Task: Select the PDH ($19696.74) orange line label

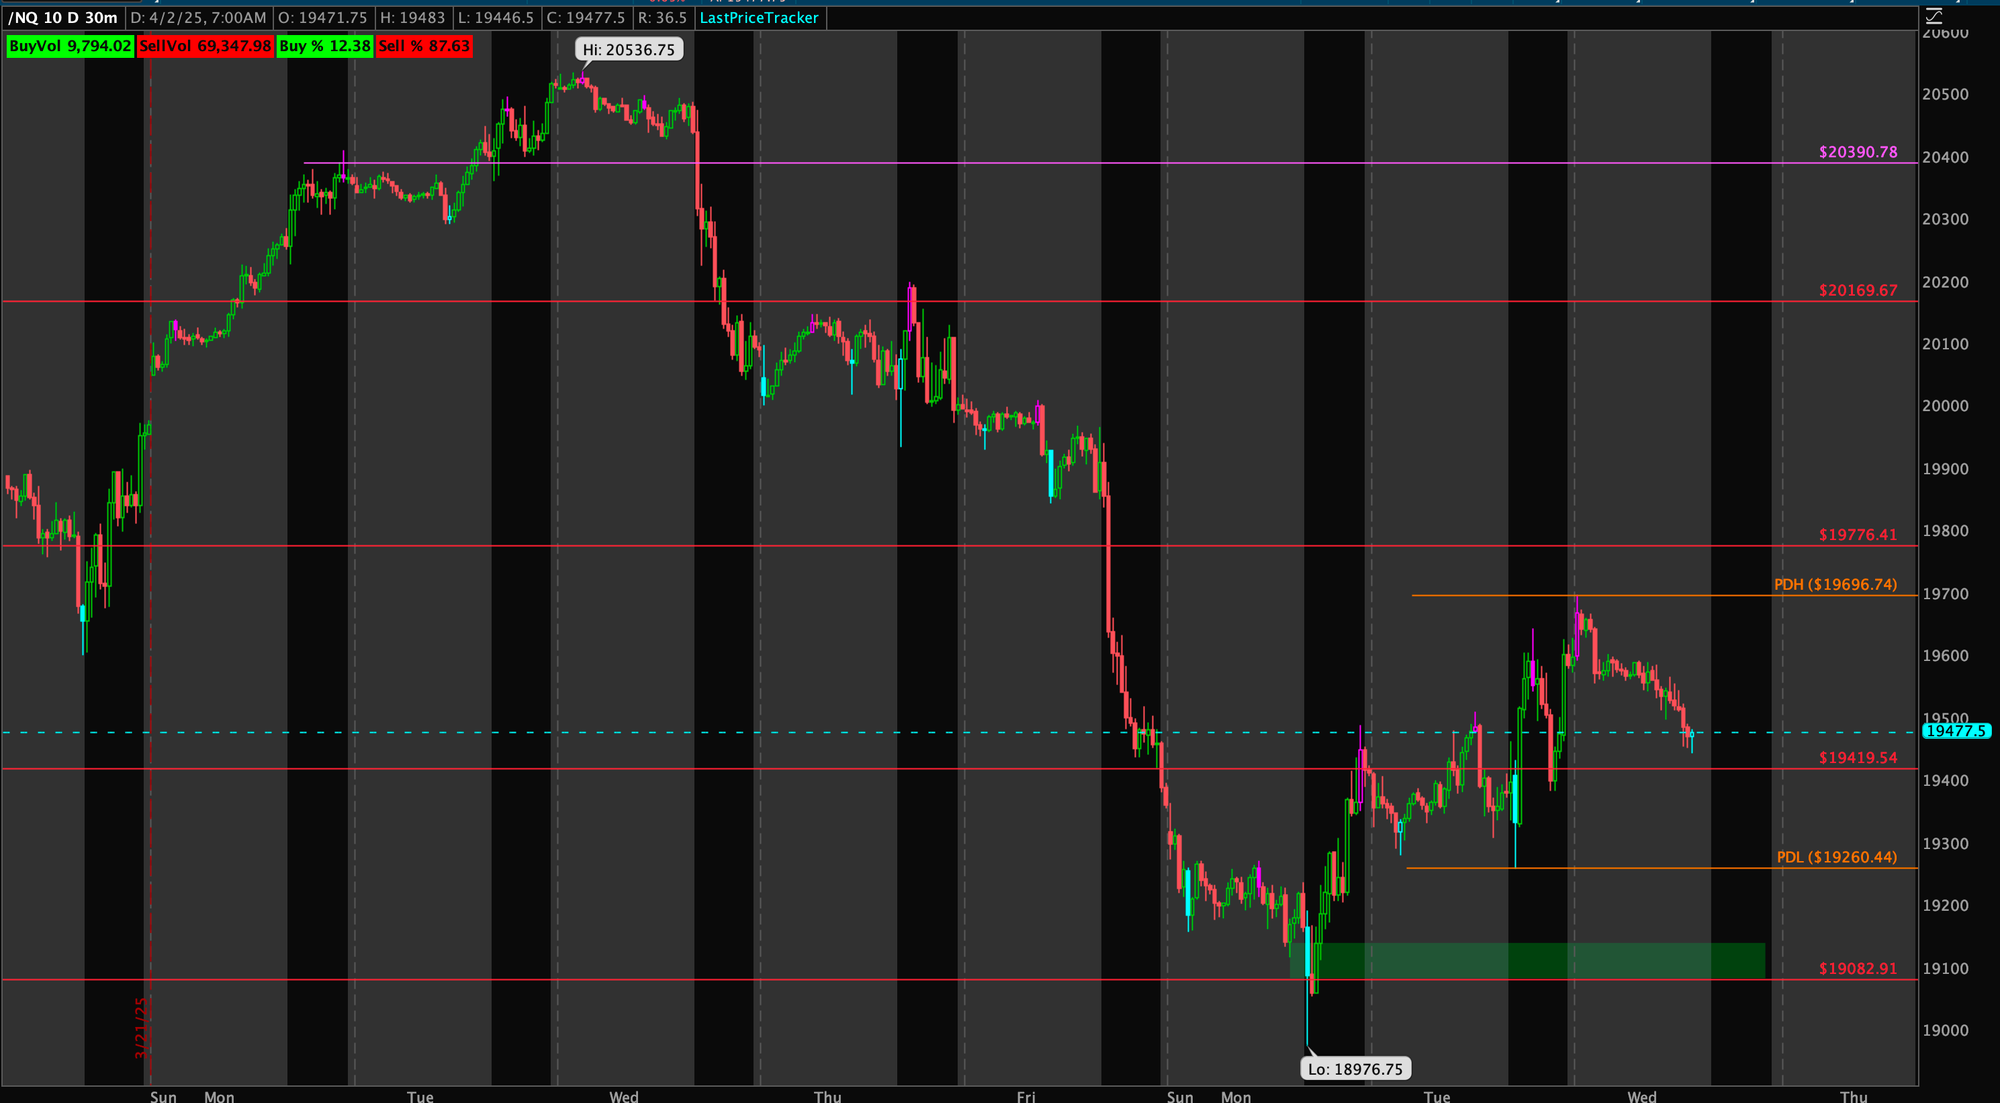Action: pyautogui.click(x=1835, y=585)
